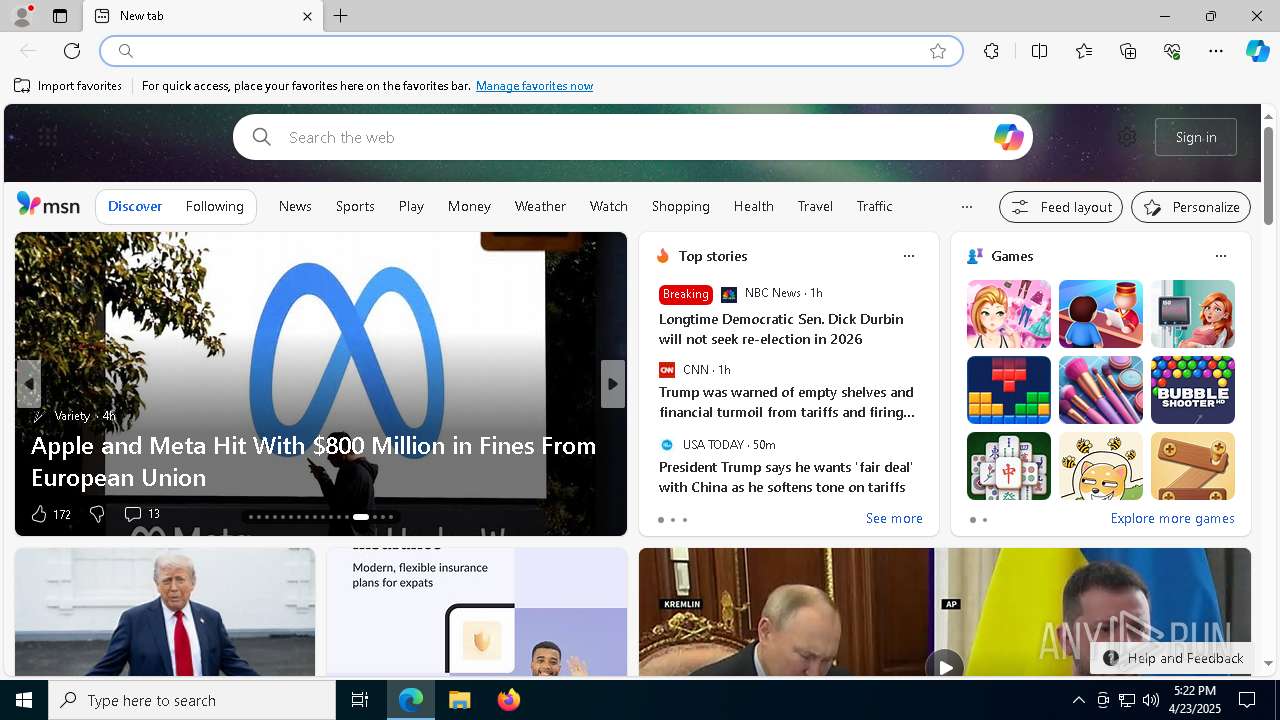Screen dimensions: 1280x720
Task: Select the Discover tab
Action: 135,206
